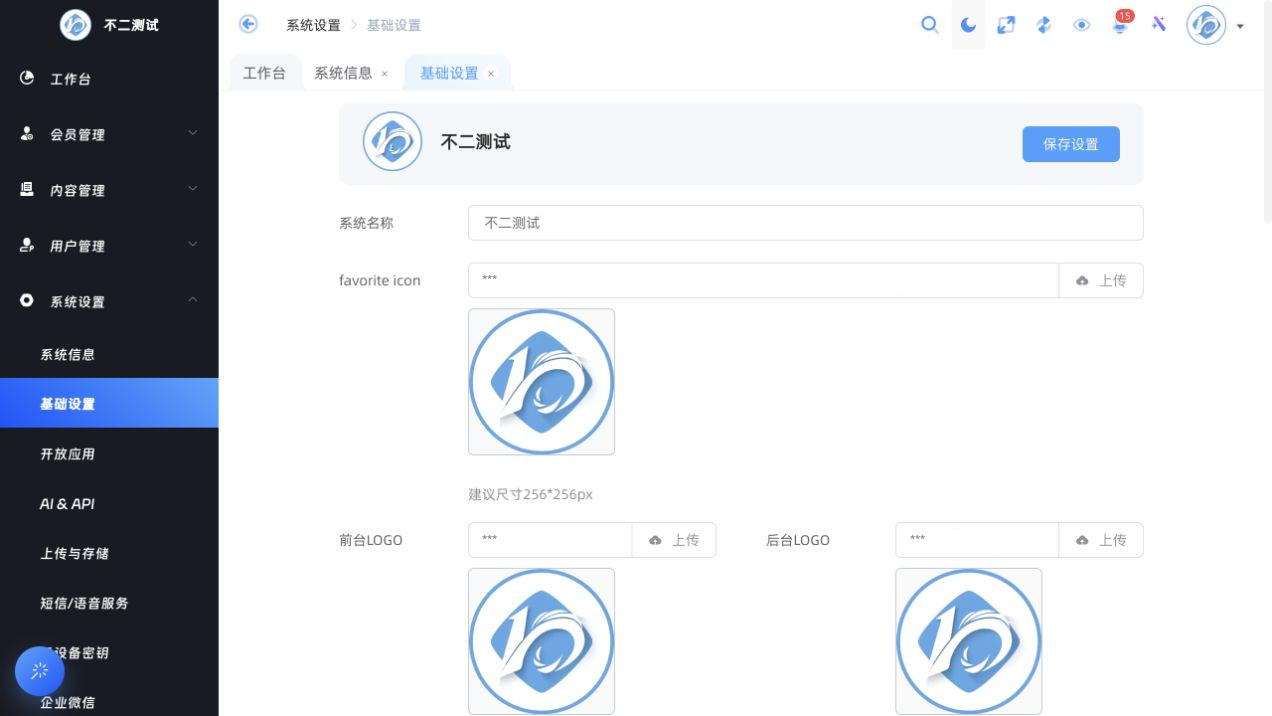Open 短信/语音服务 submenu item
The height and width of the screenshot is (716, 1272).
pos(109,603)
